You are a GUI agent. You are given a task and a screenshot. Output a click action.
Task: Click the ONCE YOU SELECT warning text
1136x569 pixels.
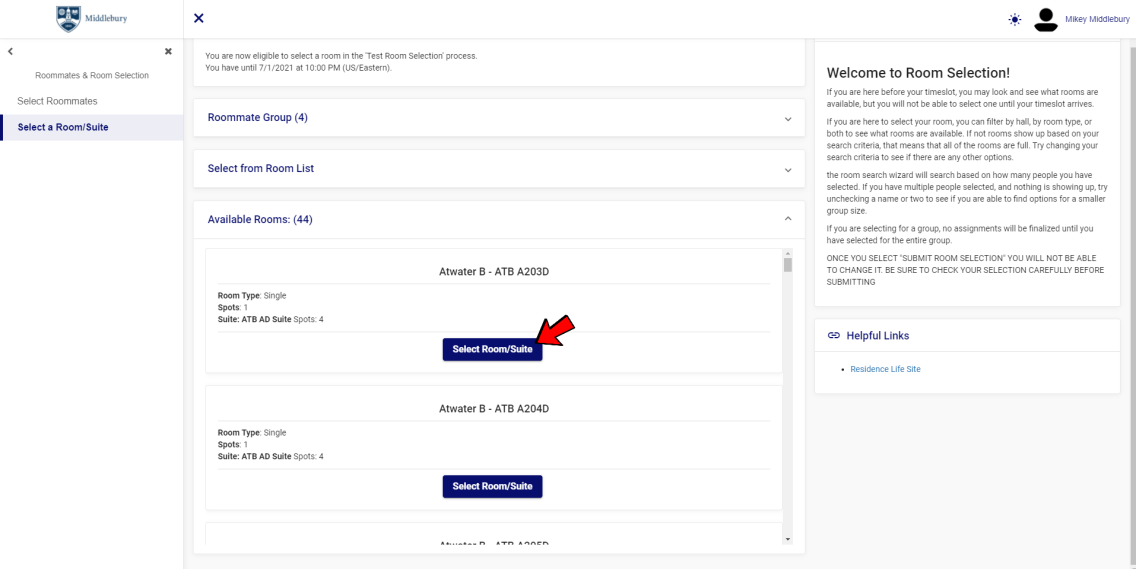(966, 270)
